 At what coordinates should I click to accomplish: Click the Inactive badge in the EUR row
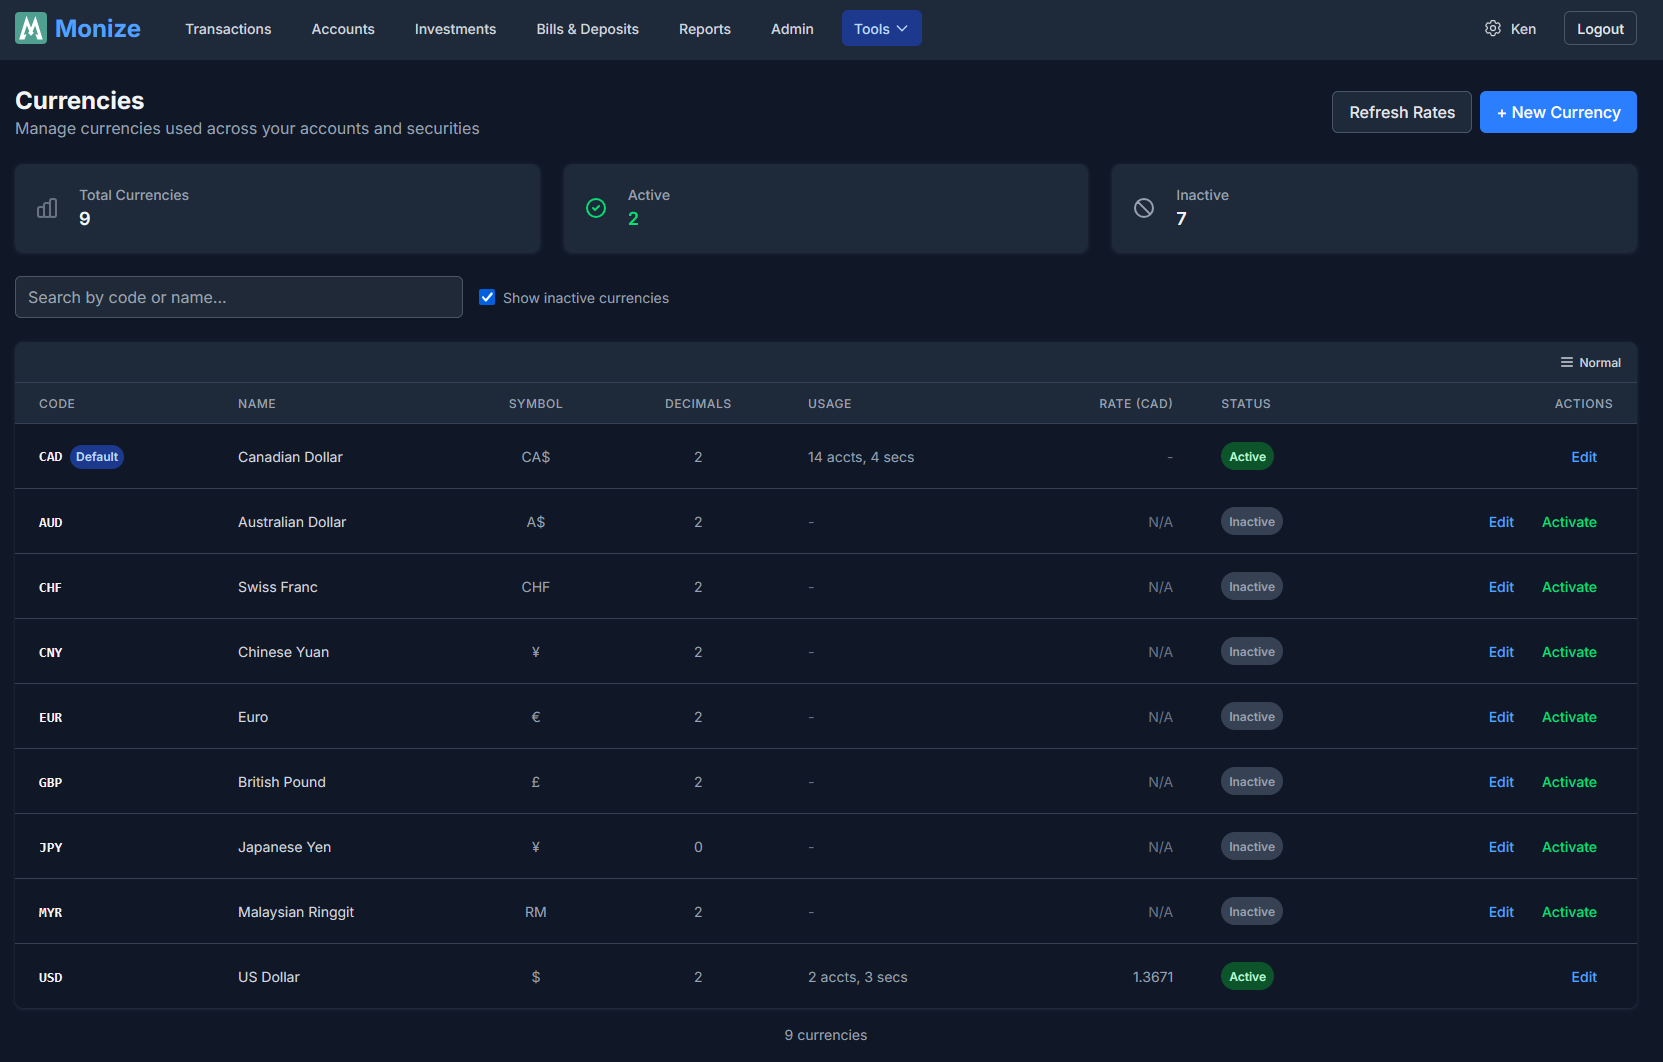pos(1251,717)
